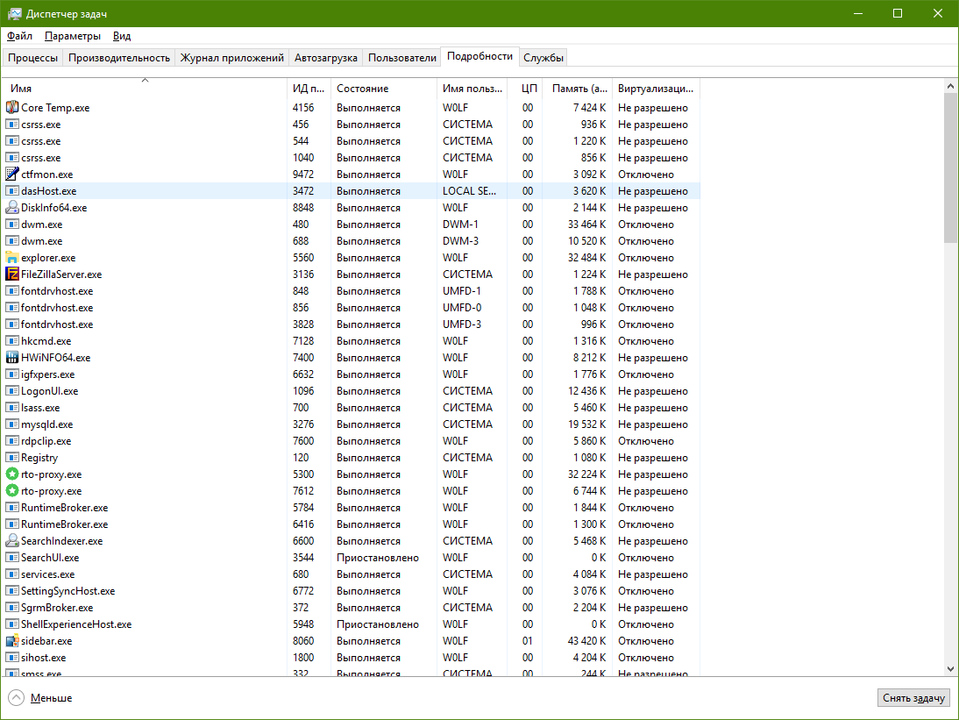Click the ctfmon.exe pen icon

[x=12, y=174]
